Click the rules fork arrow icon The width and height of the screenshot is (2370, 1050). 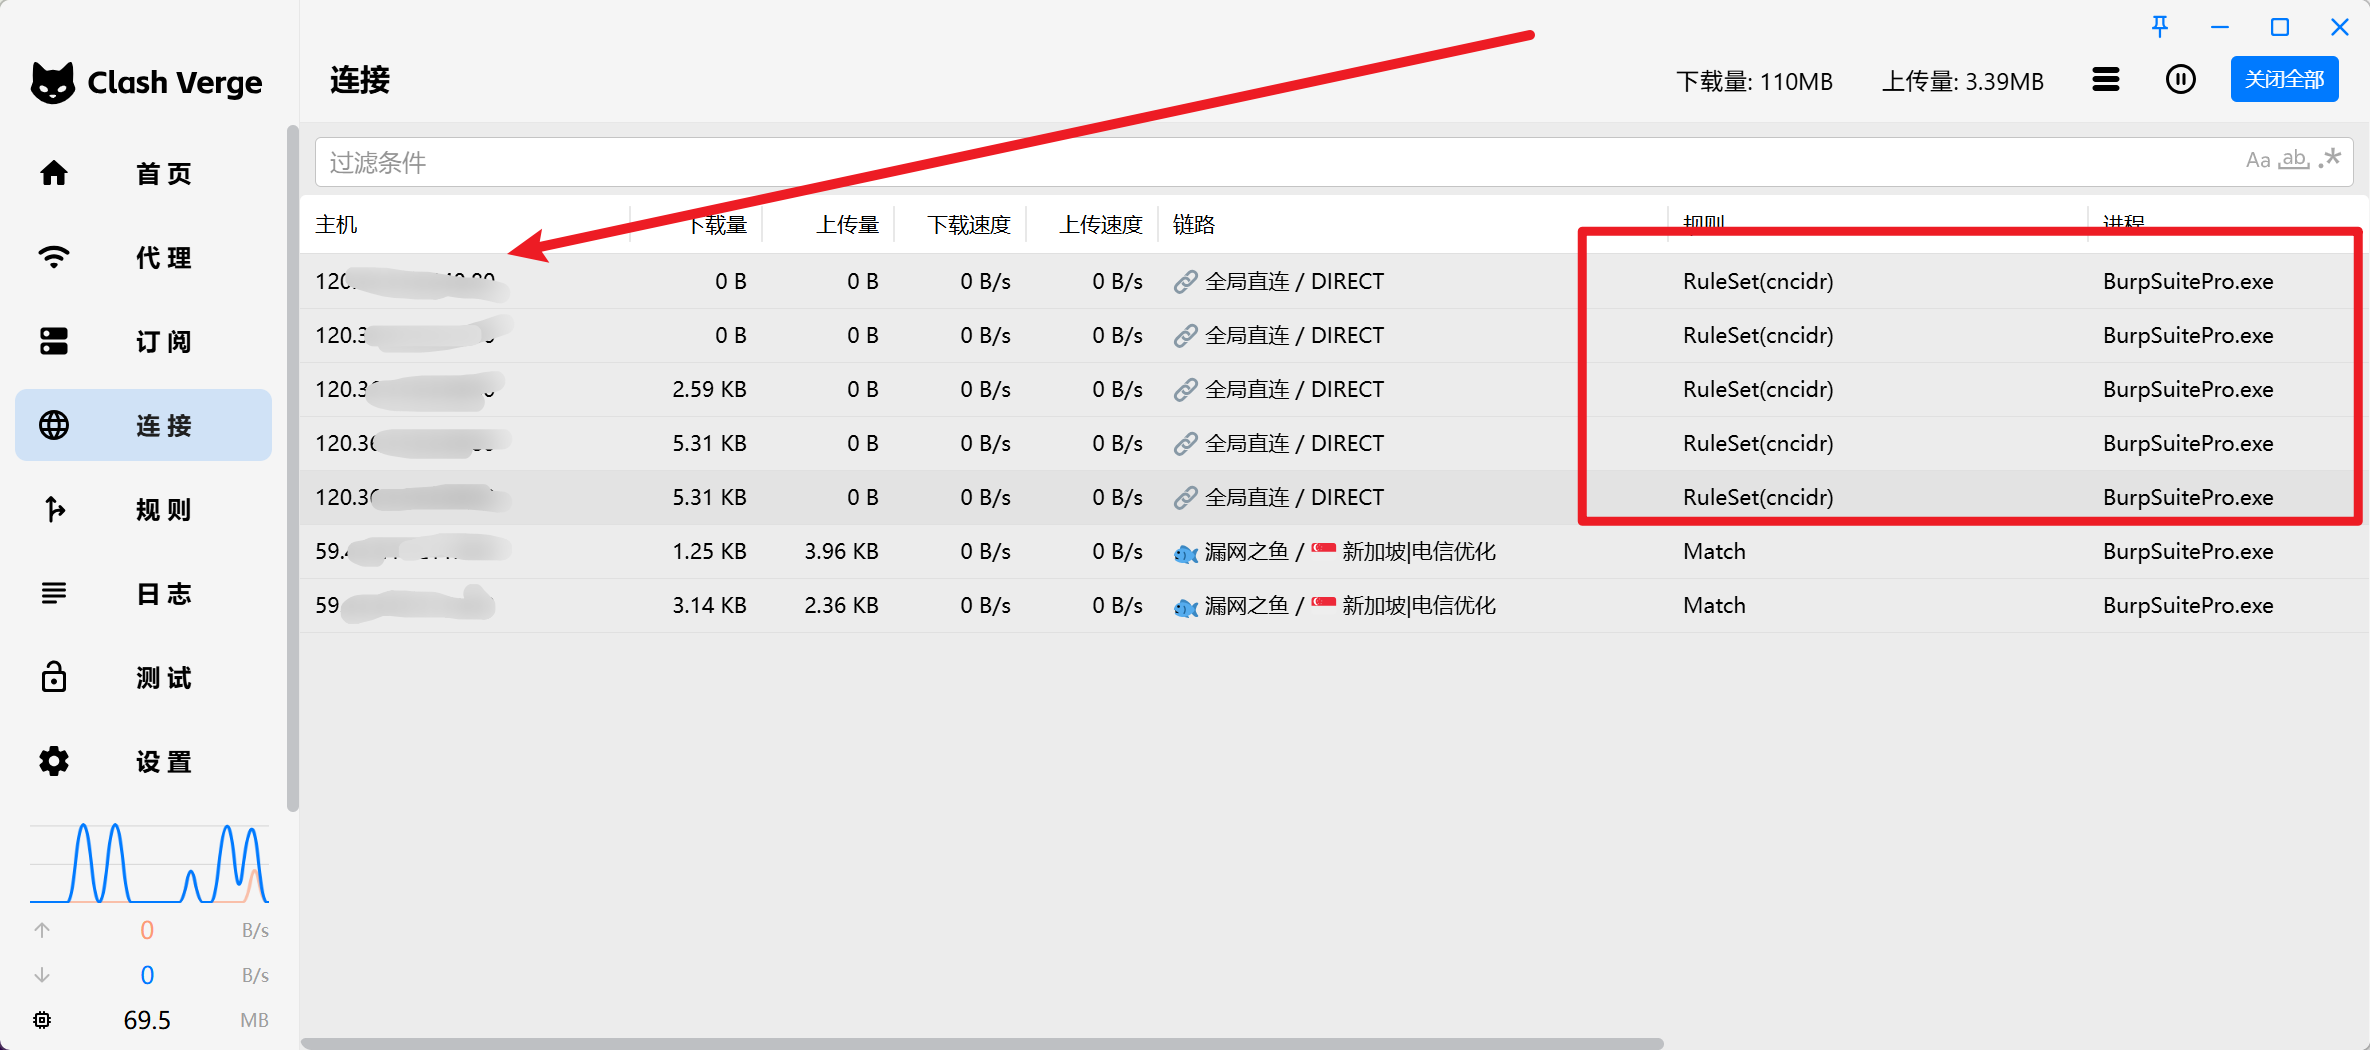click(x=54, y=509)
